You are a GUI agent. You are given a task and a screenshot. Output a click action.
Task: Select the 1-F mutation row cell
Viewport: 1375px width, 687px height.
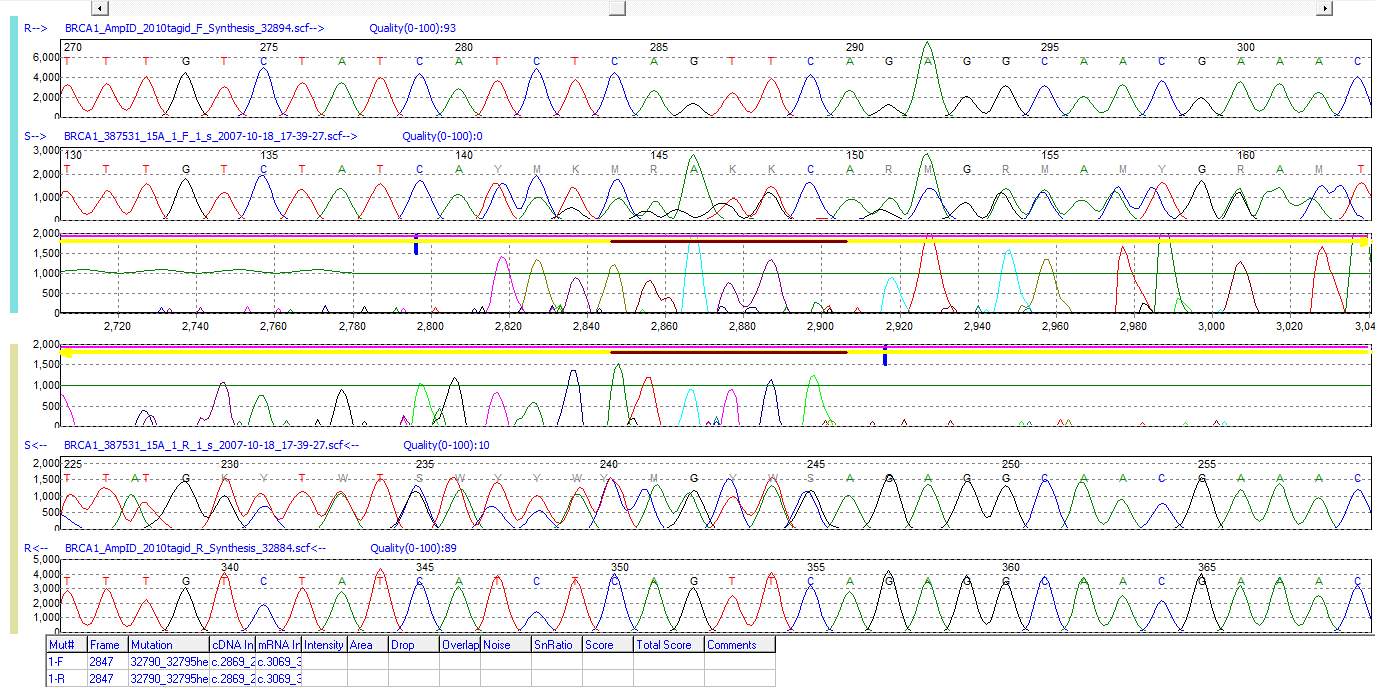click(67, 662)
